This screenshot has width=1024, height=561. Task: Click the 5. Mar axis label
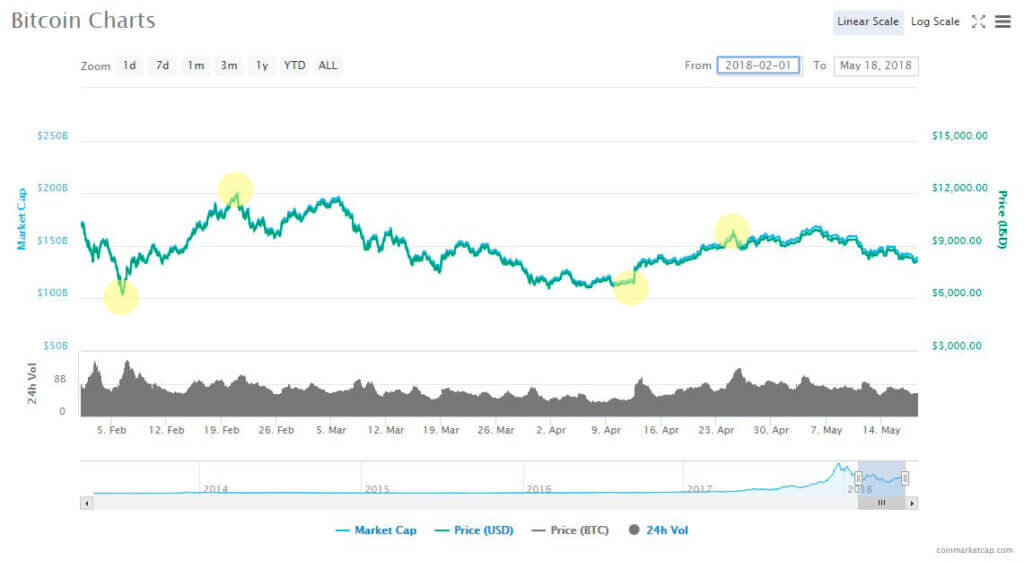(x=331, y=430)
